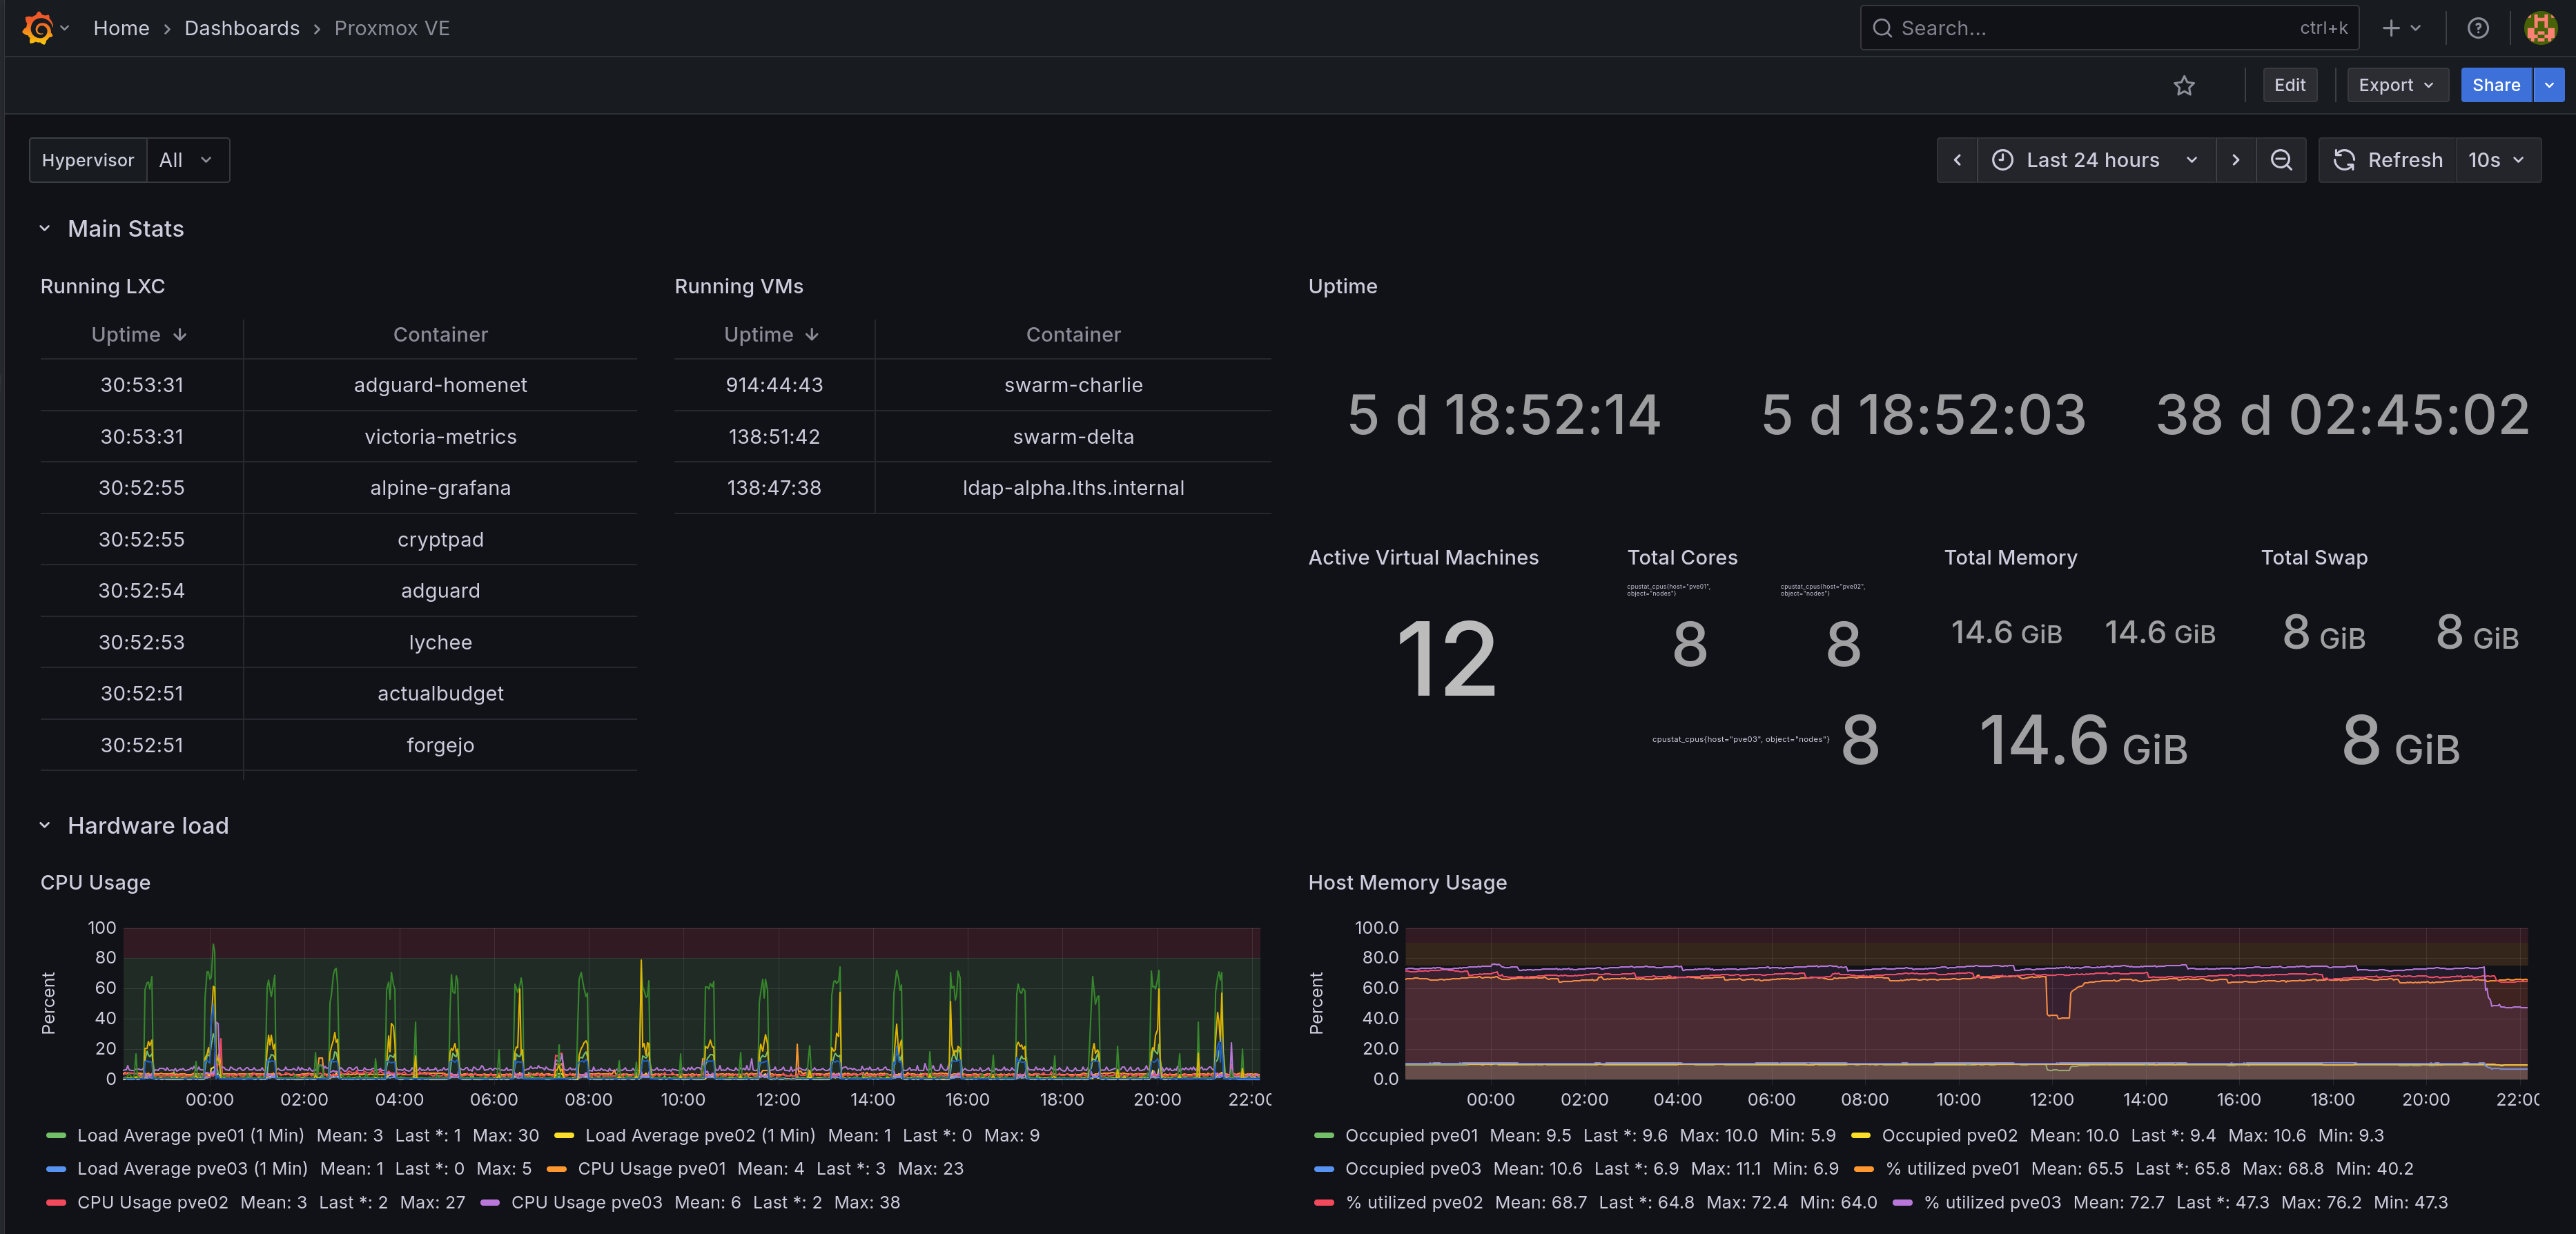Viewport: 2576px width, 1234px height.
Task: Click % utilized pve01 color swatch
Action: click(1862, 1169)
